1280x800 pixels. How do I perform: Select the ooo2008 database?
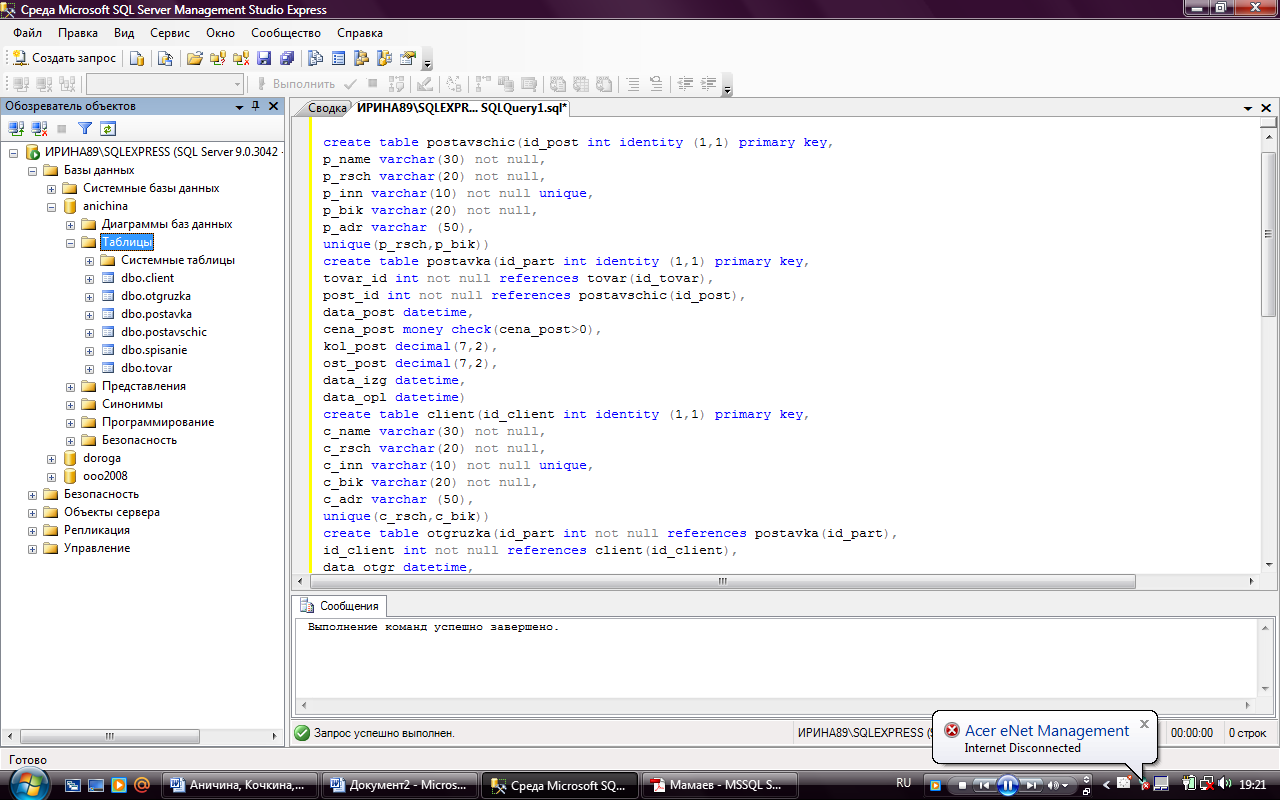[105, 476]
